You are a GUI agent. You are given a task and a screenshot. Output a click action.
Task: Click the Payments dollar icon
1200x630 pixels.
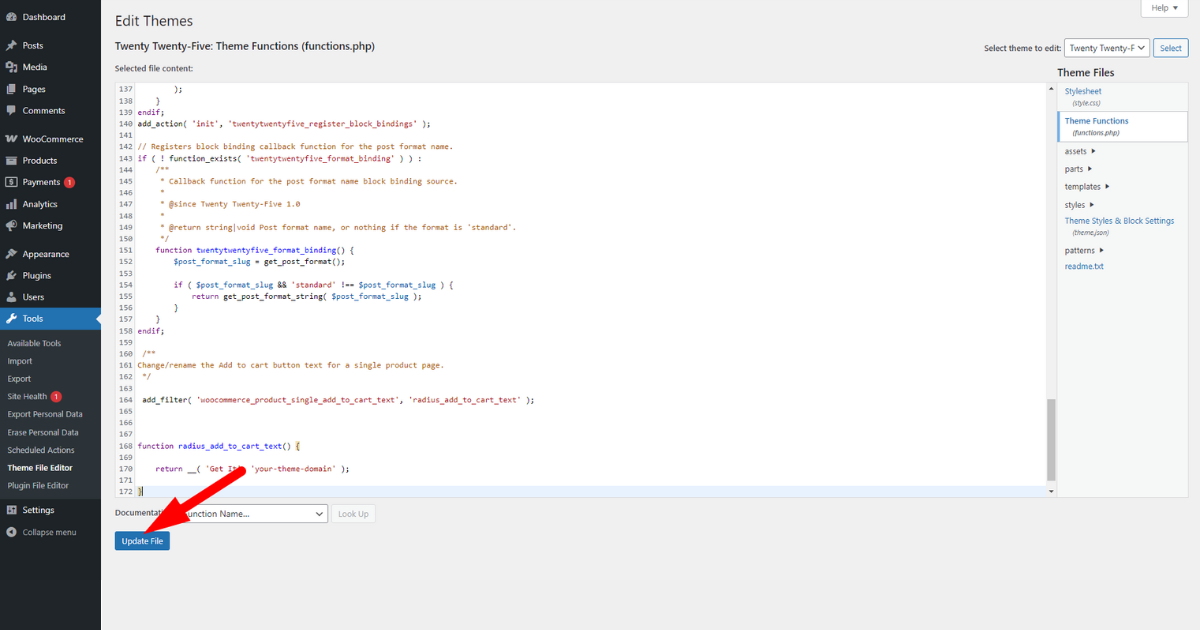point(11,182)
